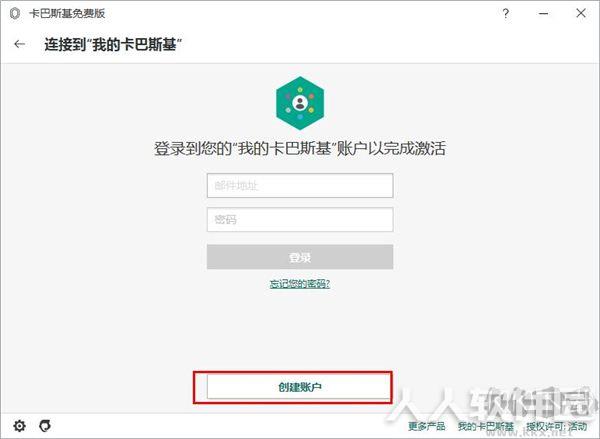Click the 连接到"我的卡巴斯基" page title

tap(113, 44)
